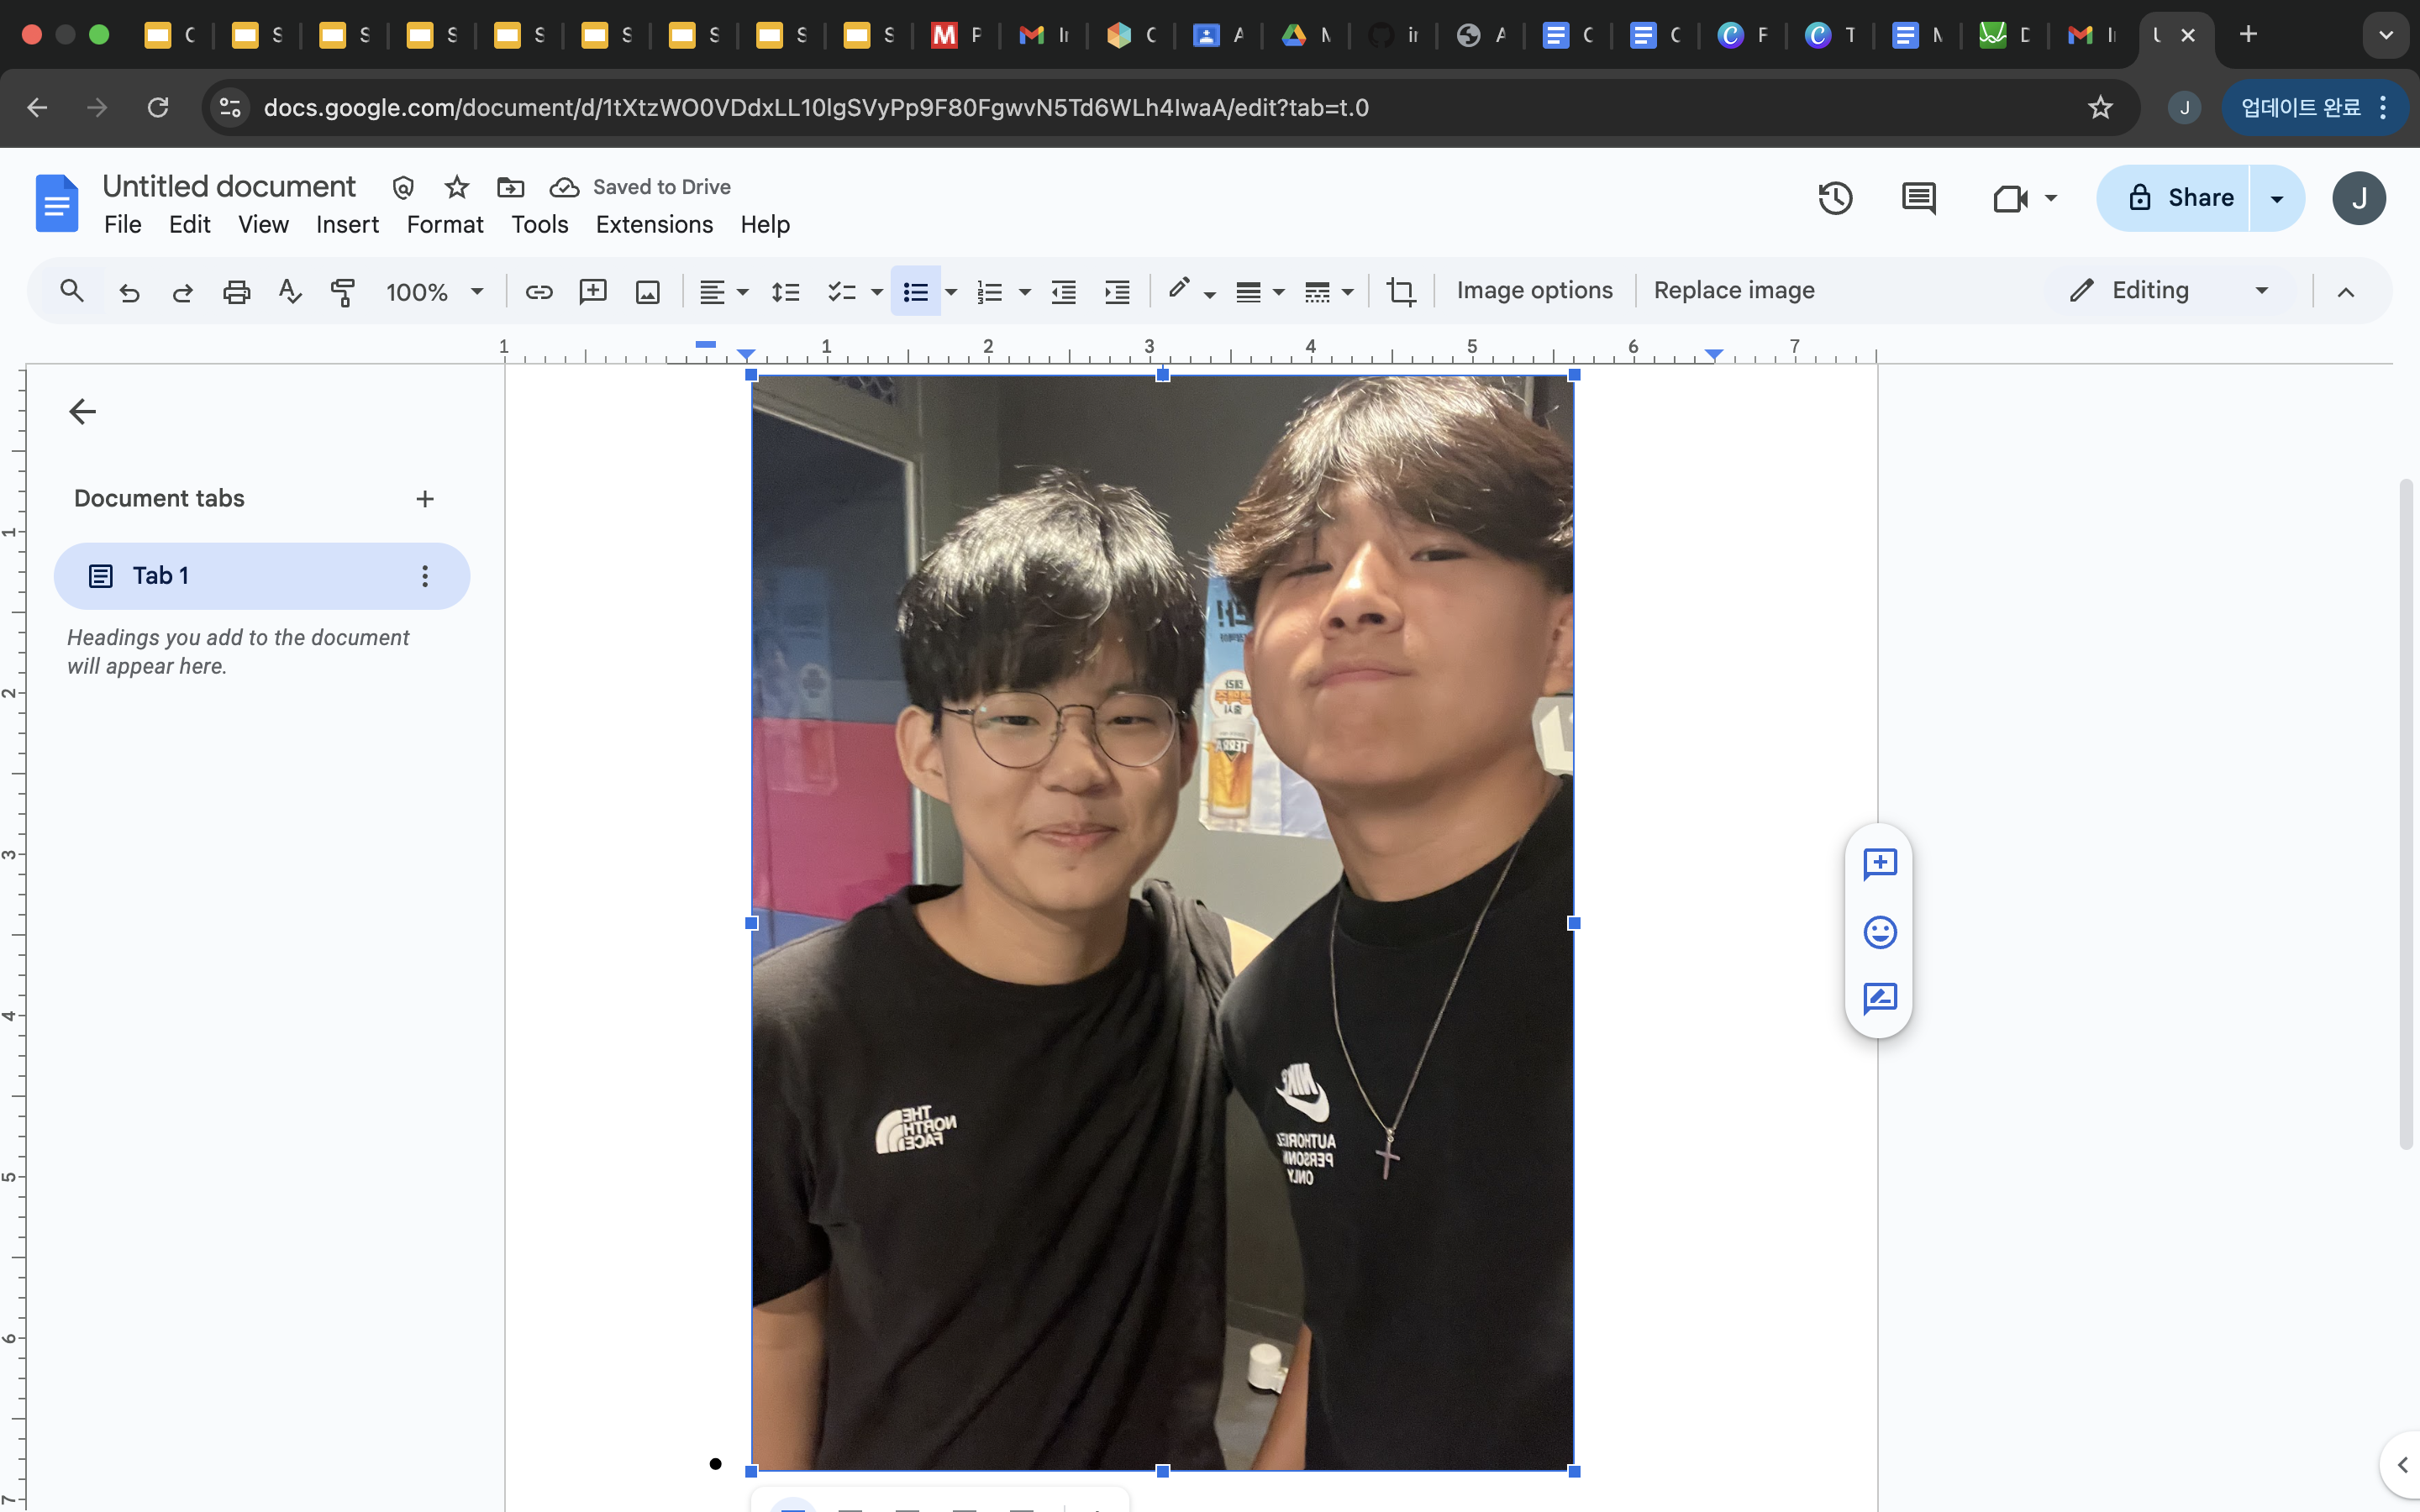Click the insert link icon
The image size is (2420, 1512).
[x=539, y=291]
